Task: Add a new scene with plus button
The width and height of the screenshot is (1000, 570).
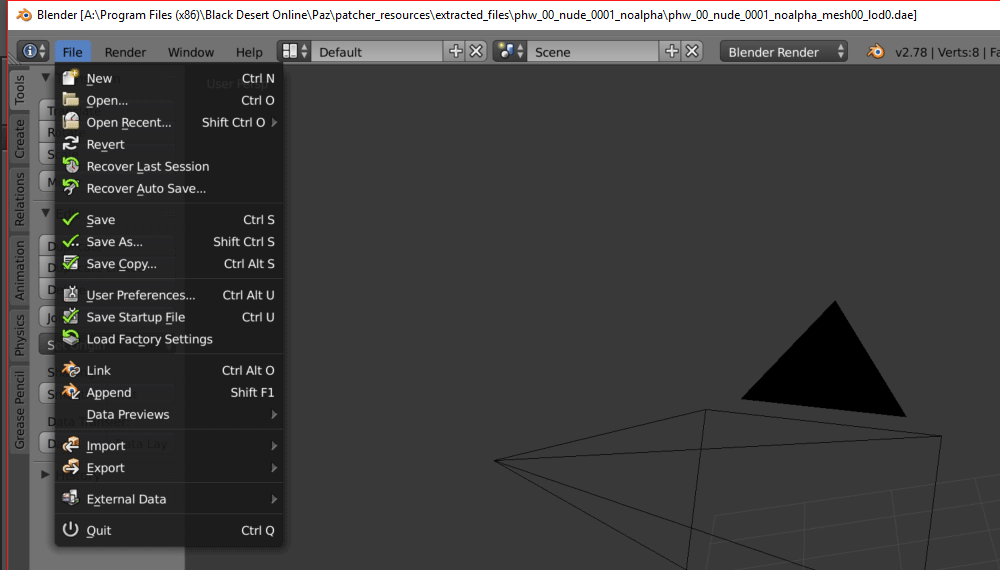Action: coord(672,52)
